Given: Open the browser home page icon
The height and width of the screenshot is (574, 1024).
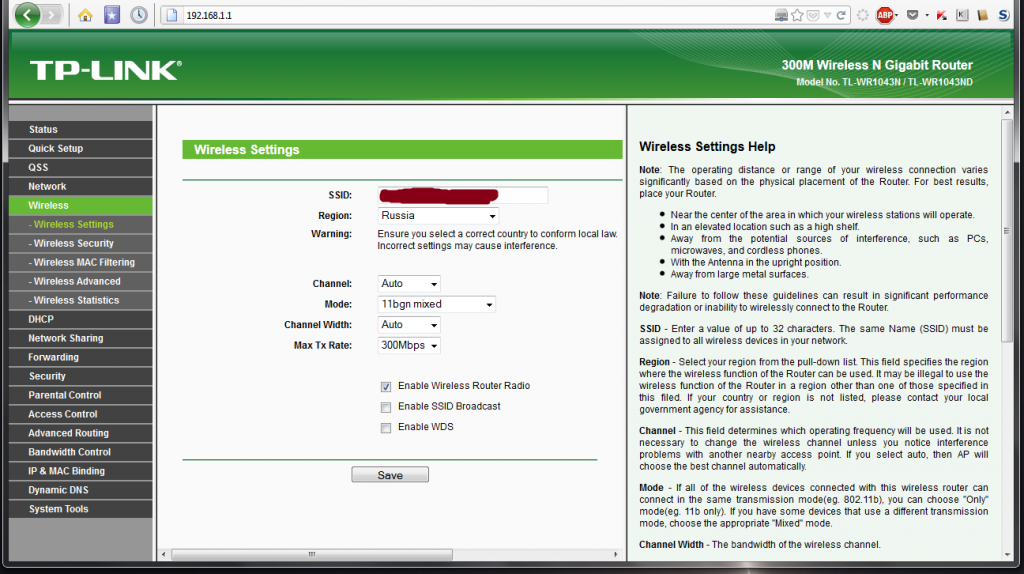Looking at the screenshot, I should pos(85,15).
